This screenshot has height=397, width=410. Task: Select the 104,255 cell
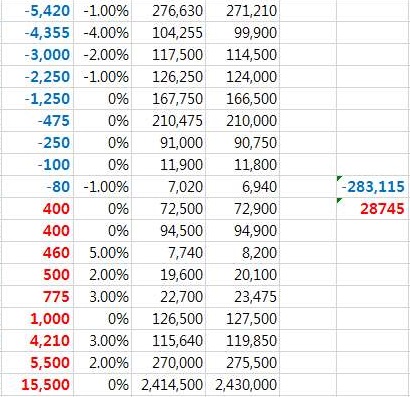[x=168, y=33]
